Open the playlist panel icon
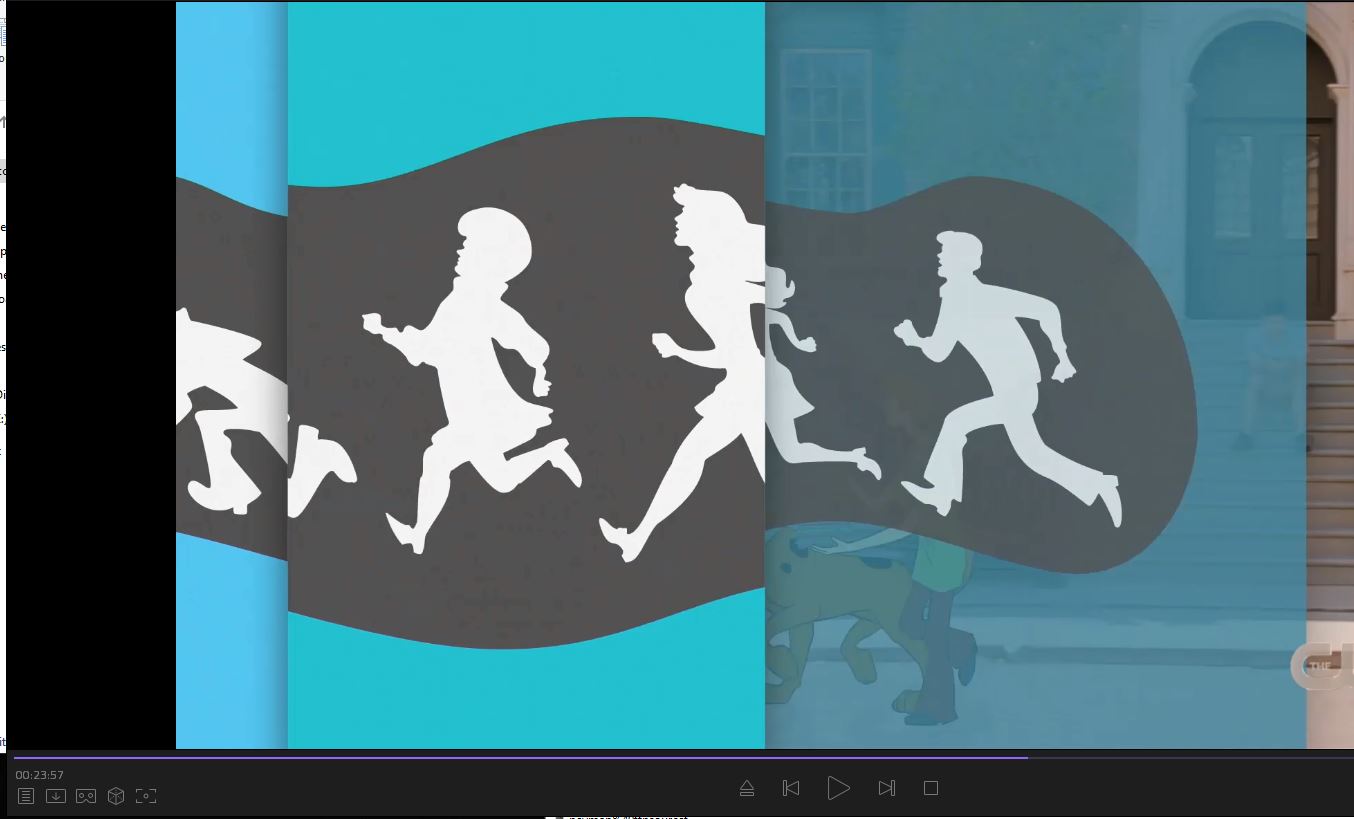This screenshot has height=819, width=1354. [x=26, y=796]
